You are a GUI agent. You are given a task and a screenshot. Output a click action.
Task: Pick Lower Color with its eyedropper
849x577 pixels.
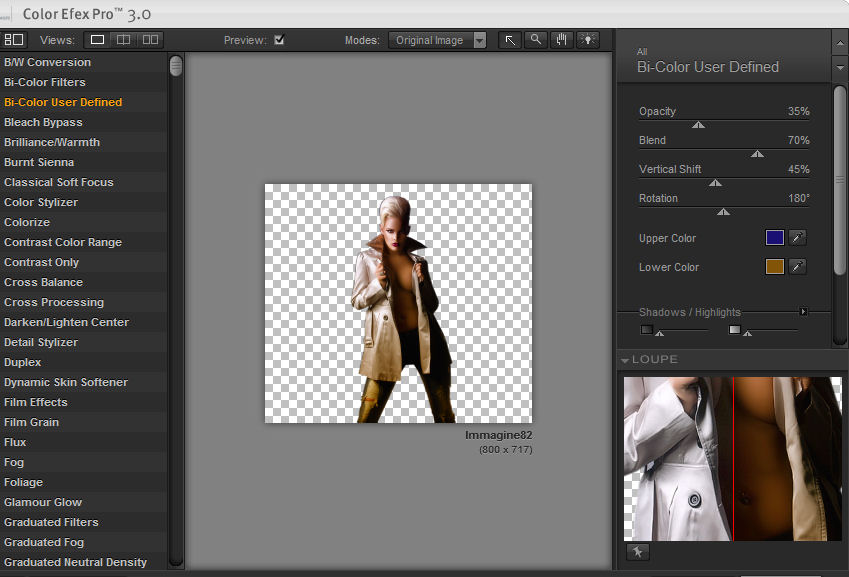point(798,267)
